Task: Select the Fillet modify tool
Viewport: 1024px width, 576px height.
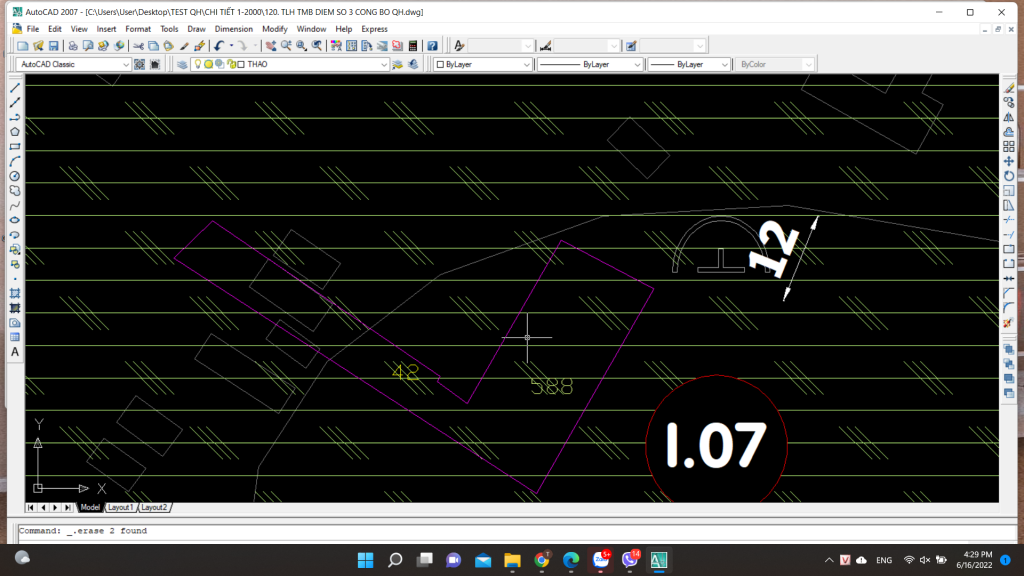Action: pyautogui.click(x=1009, y=308)
